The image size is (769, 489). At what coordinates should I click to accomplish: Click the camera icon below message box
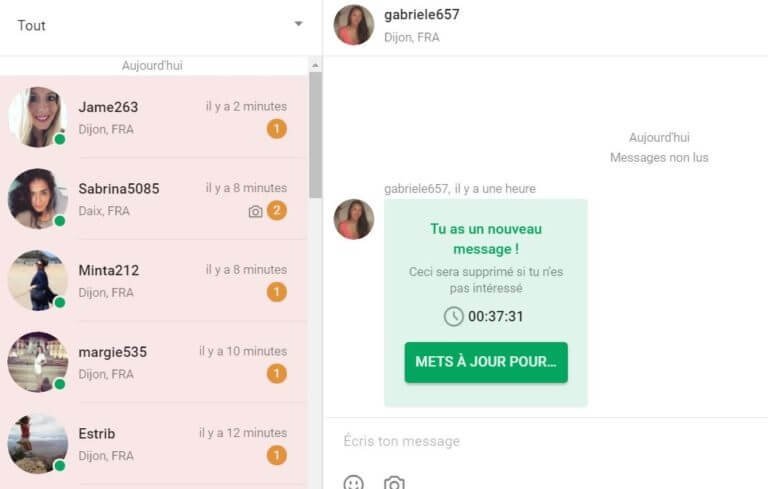coord(394,483)
